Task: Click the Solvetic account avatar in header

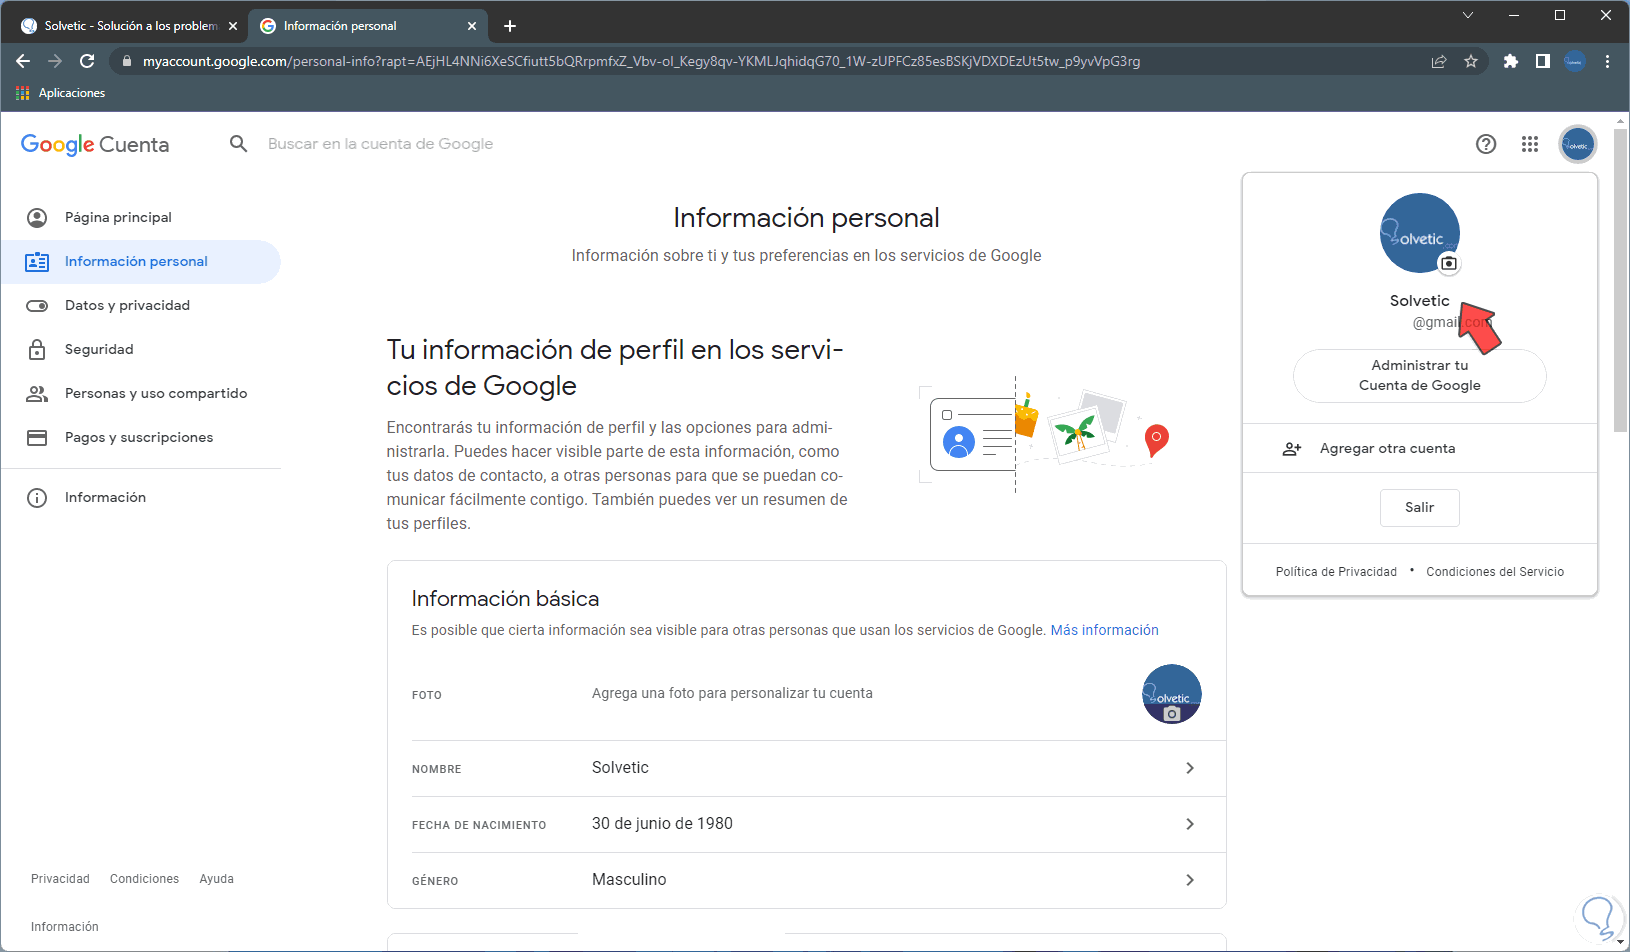Action: (1578, 144)
